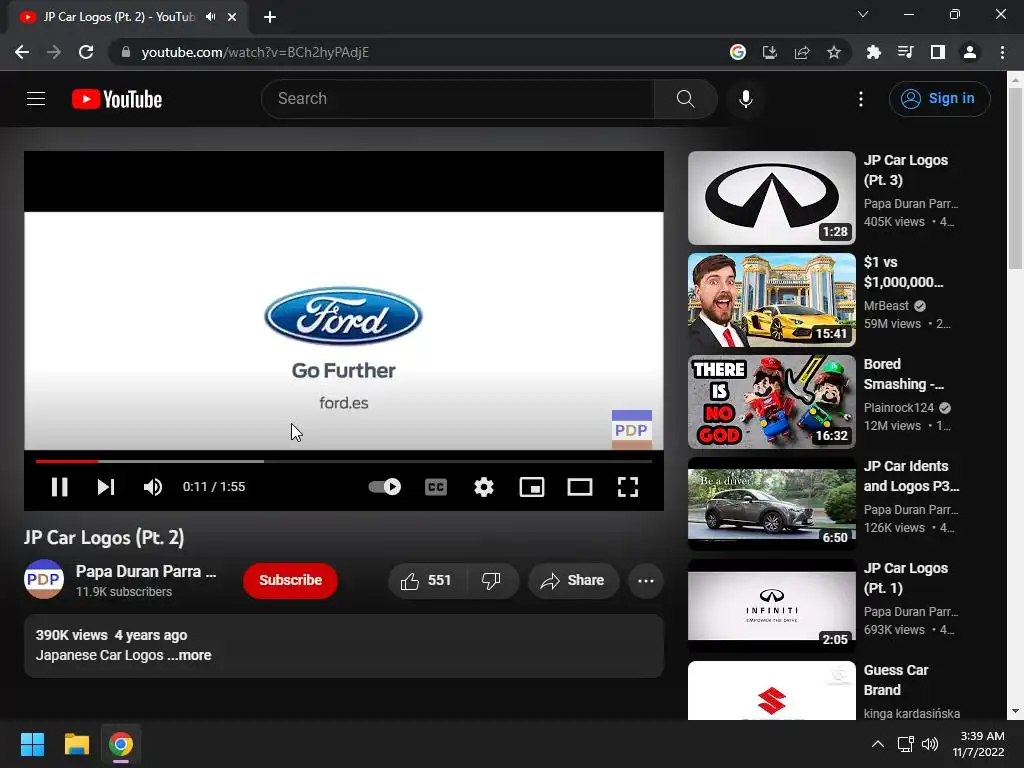Seek on the video progress bar

[x=344, y=461]
